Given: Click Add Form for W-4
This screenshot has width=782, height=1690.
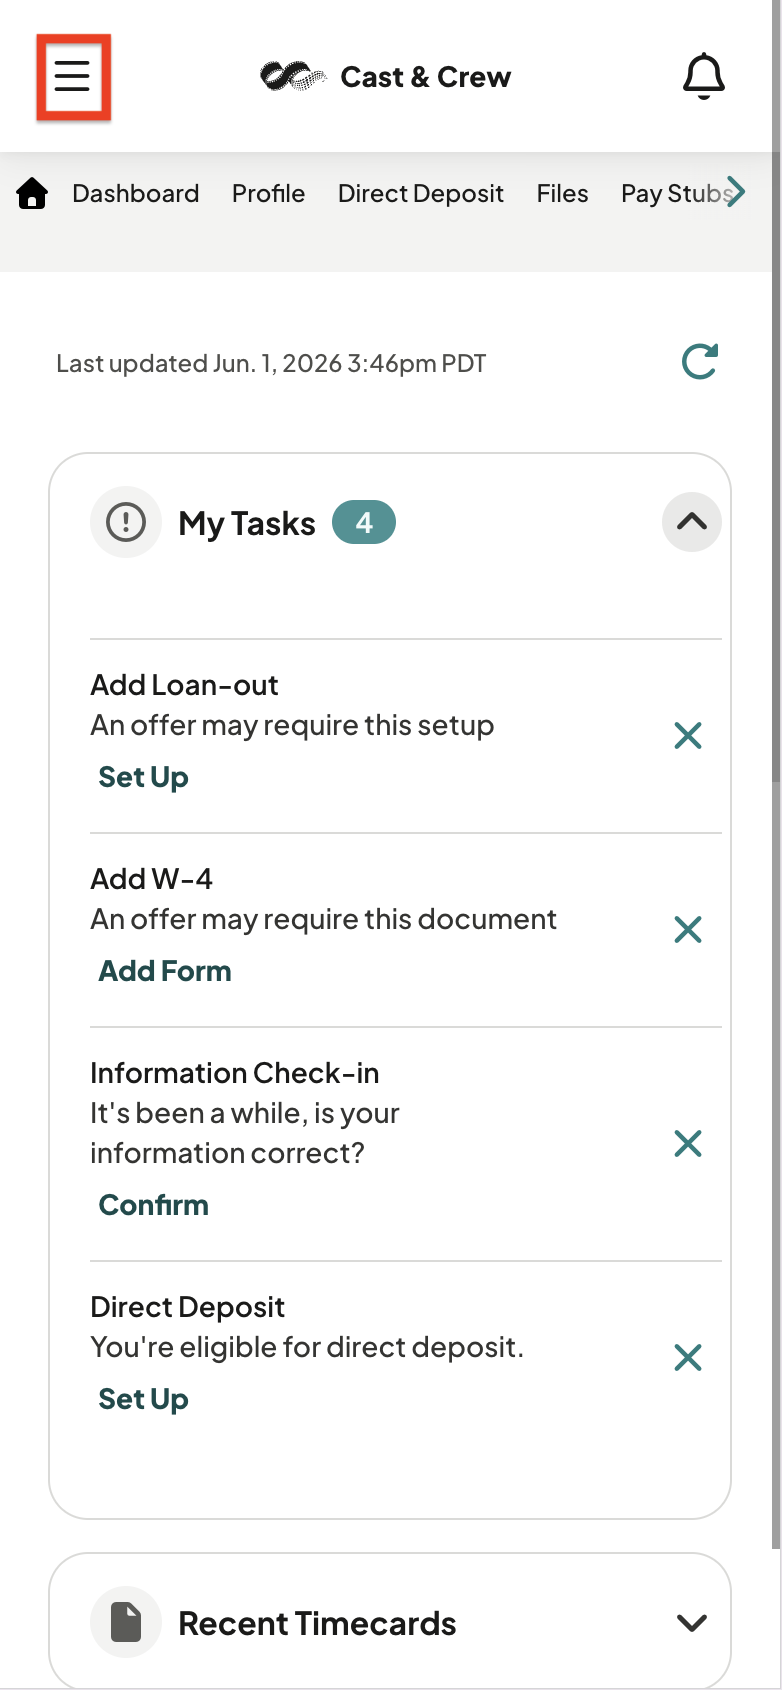Looking at the screenshot, I should point(165,971).
